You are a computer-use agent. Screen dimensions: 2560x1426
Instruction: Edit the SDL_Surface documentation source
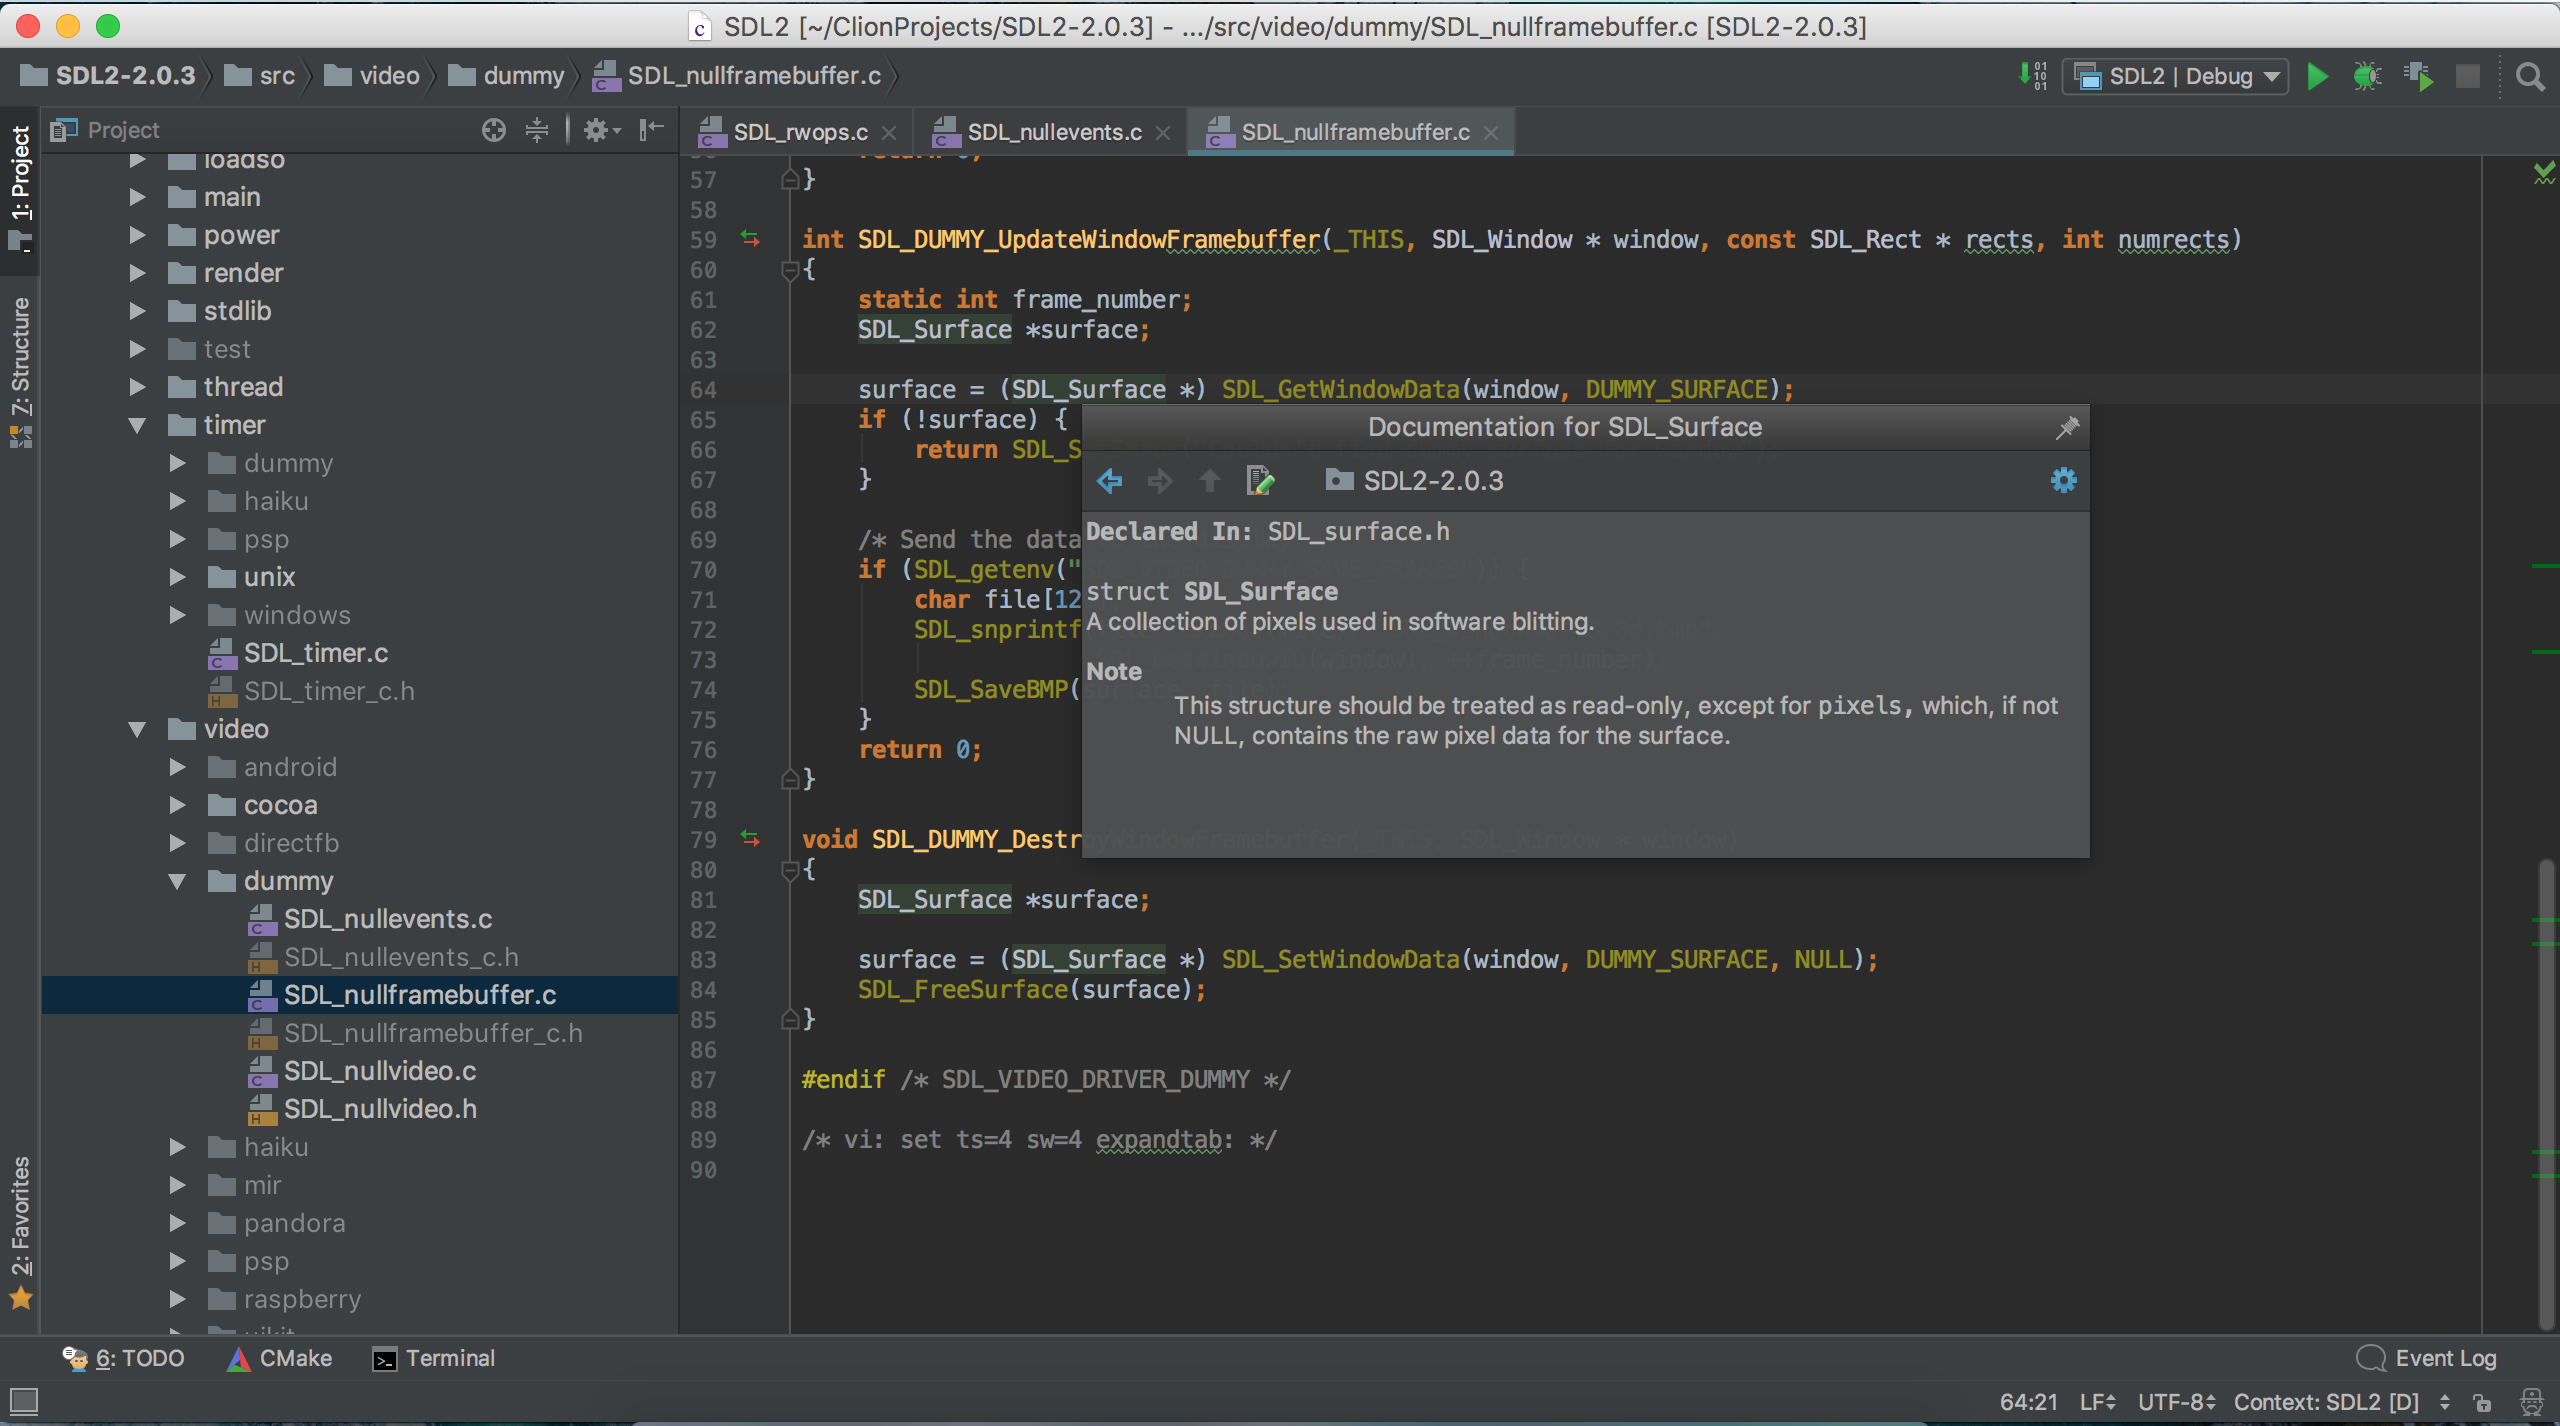1260,481
